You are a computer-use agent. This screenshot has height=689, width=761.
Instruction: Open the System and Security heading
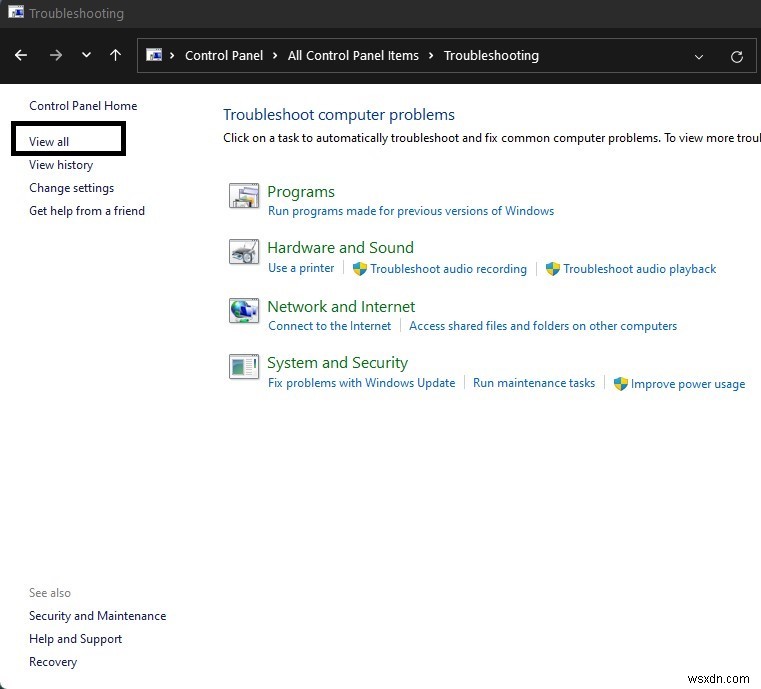pyautogui.click(x=338, y=363)
